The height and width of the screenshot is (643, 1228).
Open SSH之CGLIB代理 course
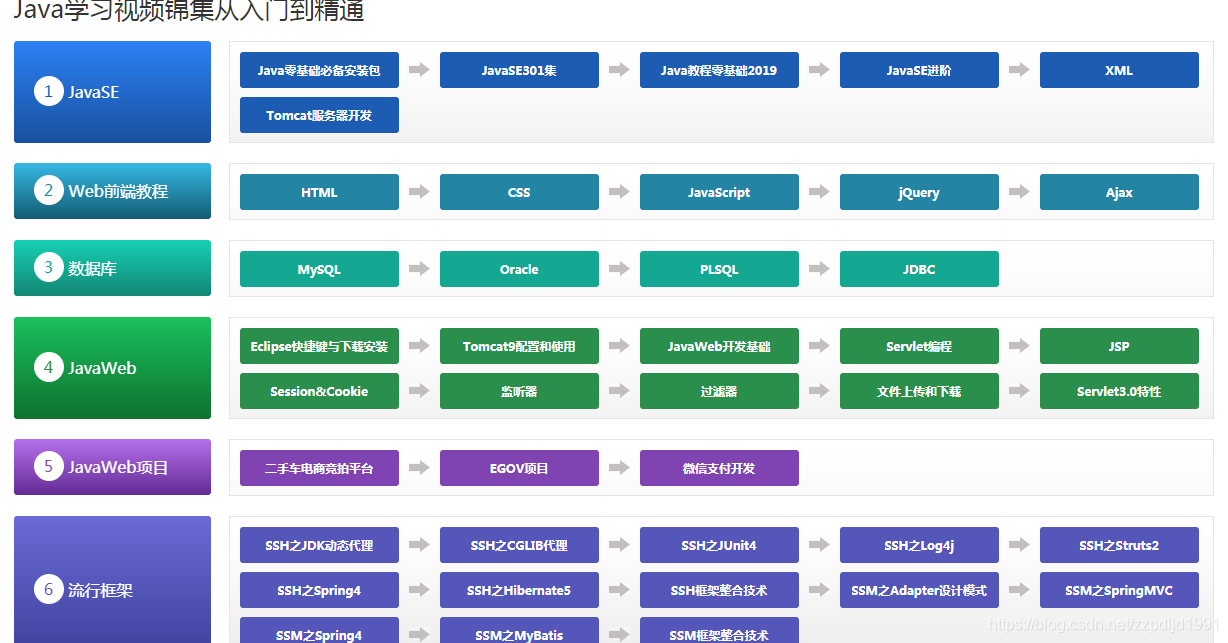tap(519, 545)
